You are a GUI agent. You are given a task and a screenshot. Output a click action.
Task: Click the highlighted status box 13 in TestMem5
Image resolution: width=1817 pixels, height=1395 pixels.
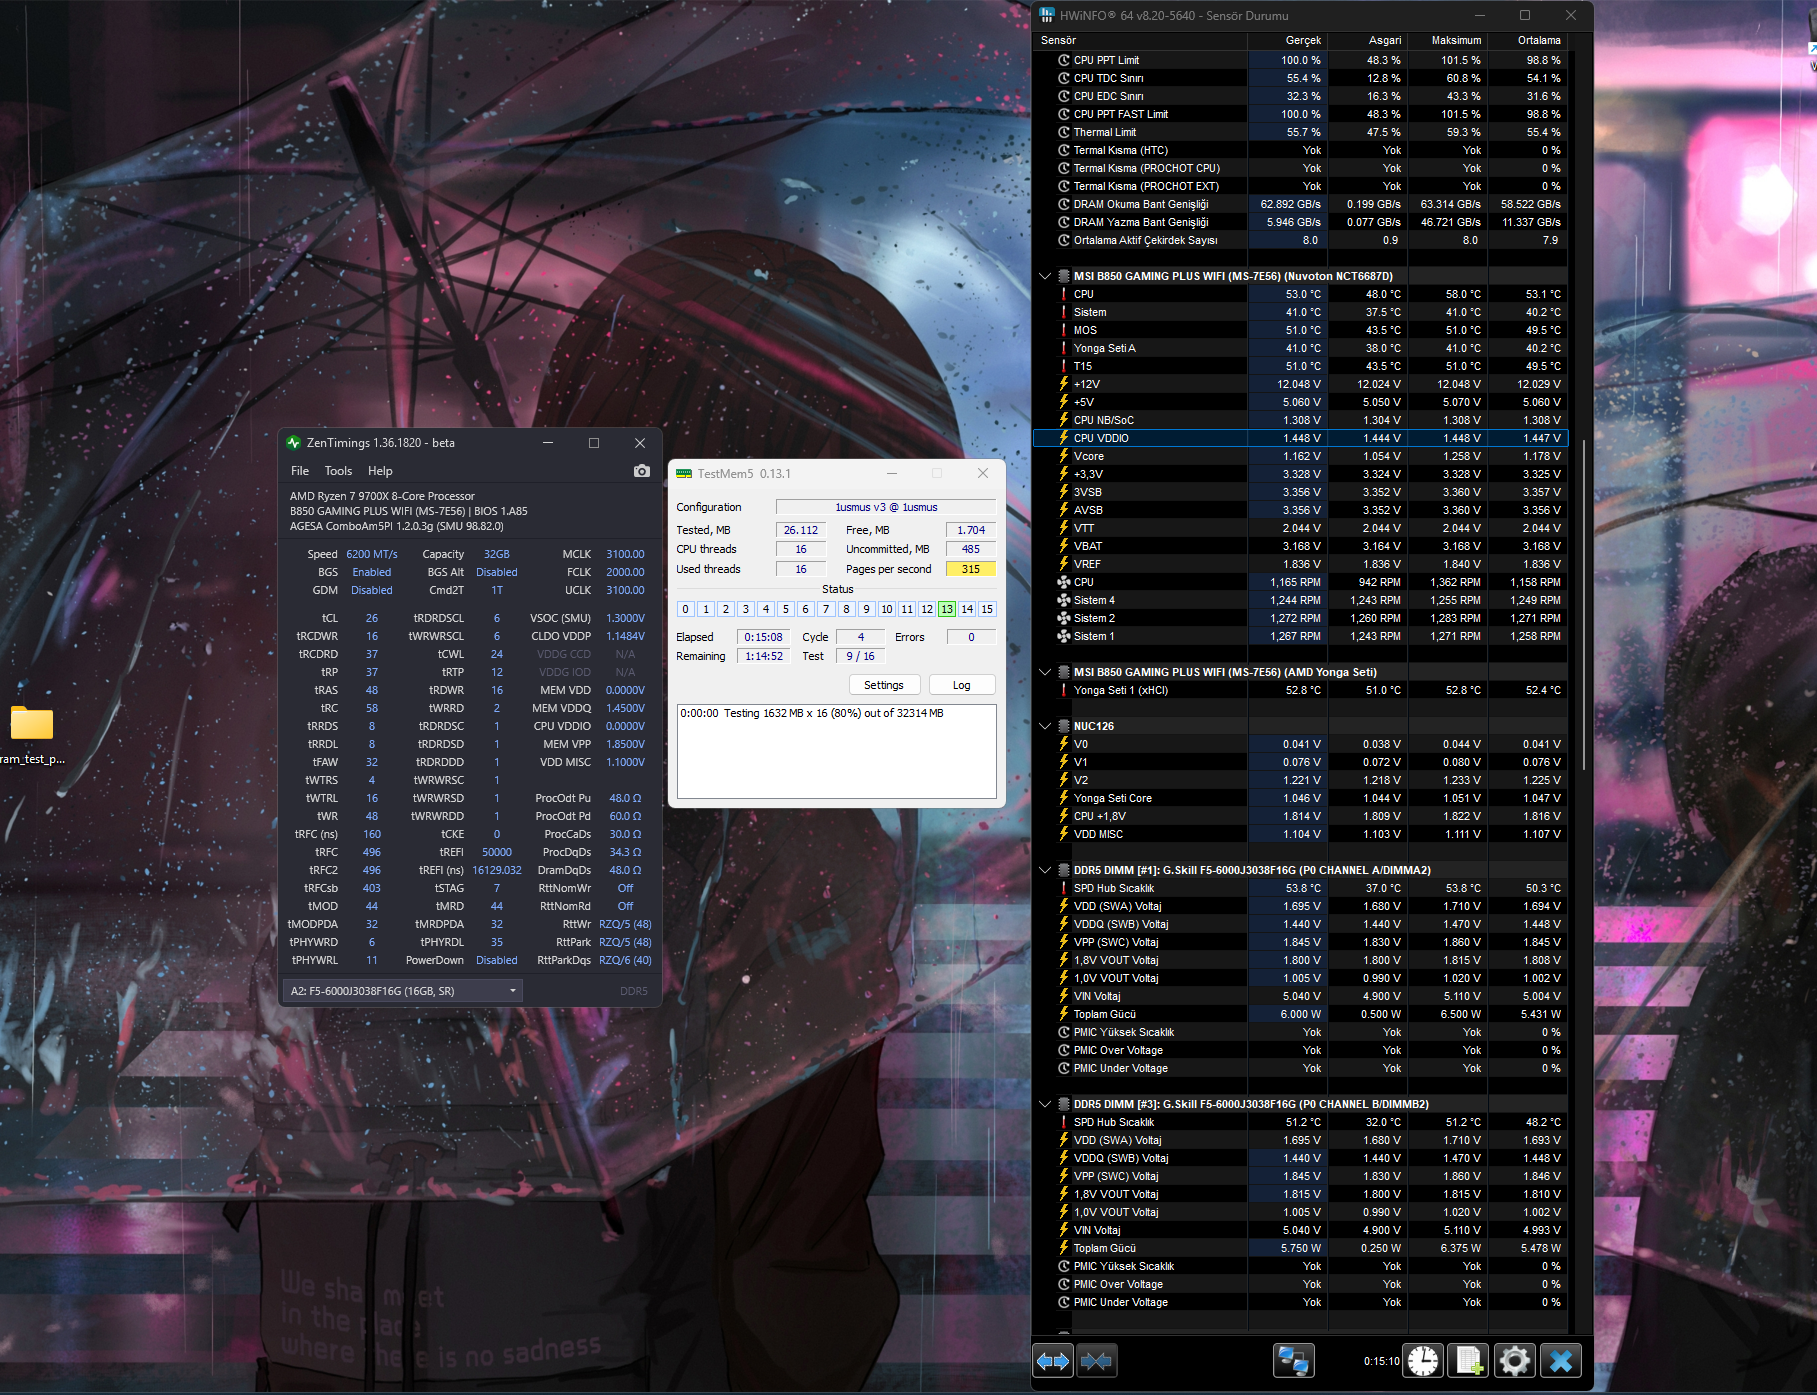click(947, 609)
